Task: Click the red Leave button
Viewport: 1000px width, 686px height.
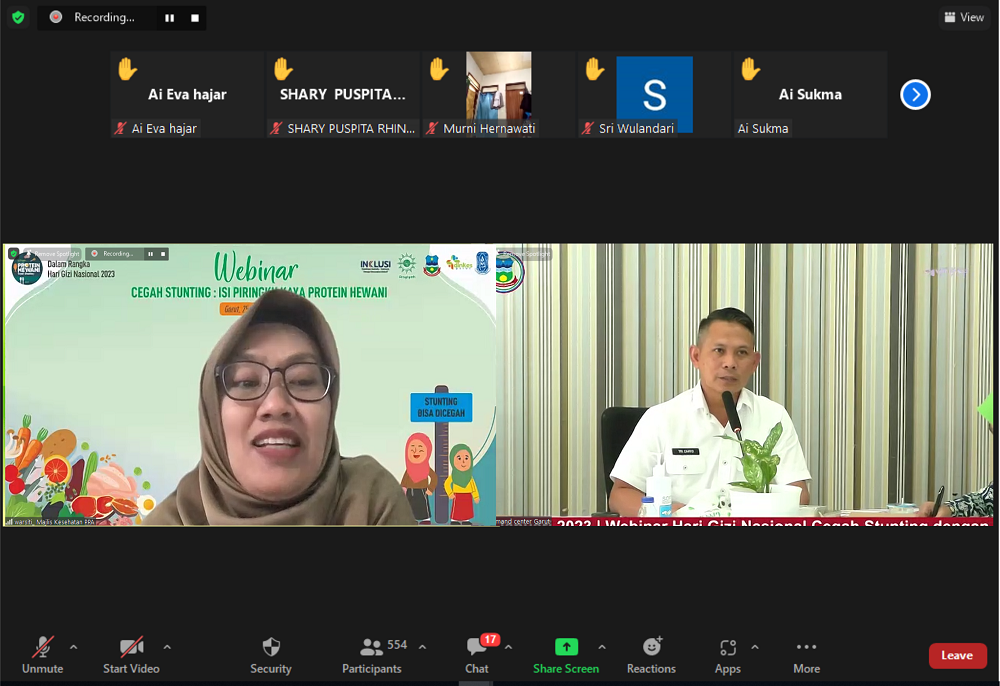Action: pyautogui.click(x=957, y=655)
